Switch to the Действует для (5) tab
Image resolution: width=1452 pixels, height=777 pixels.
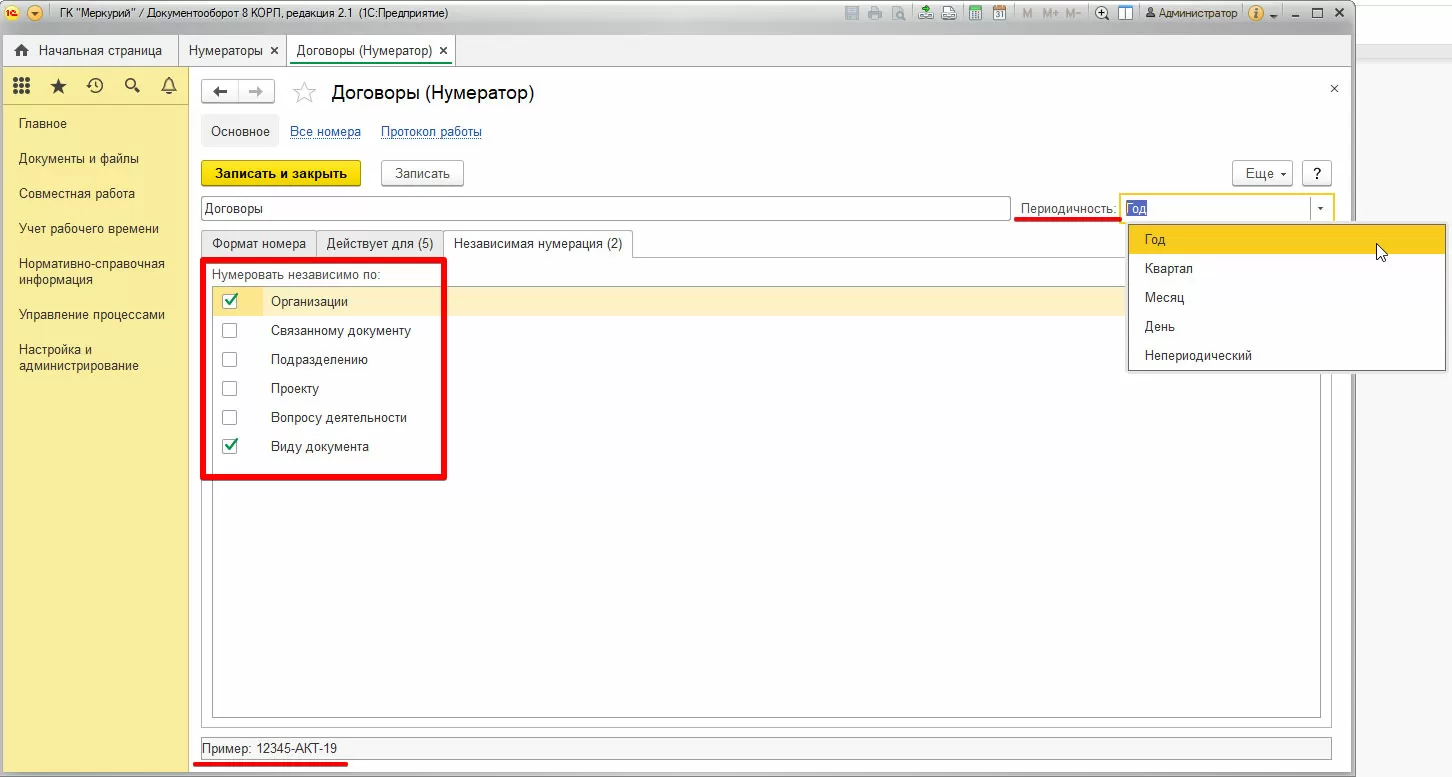coord(380,244)
